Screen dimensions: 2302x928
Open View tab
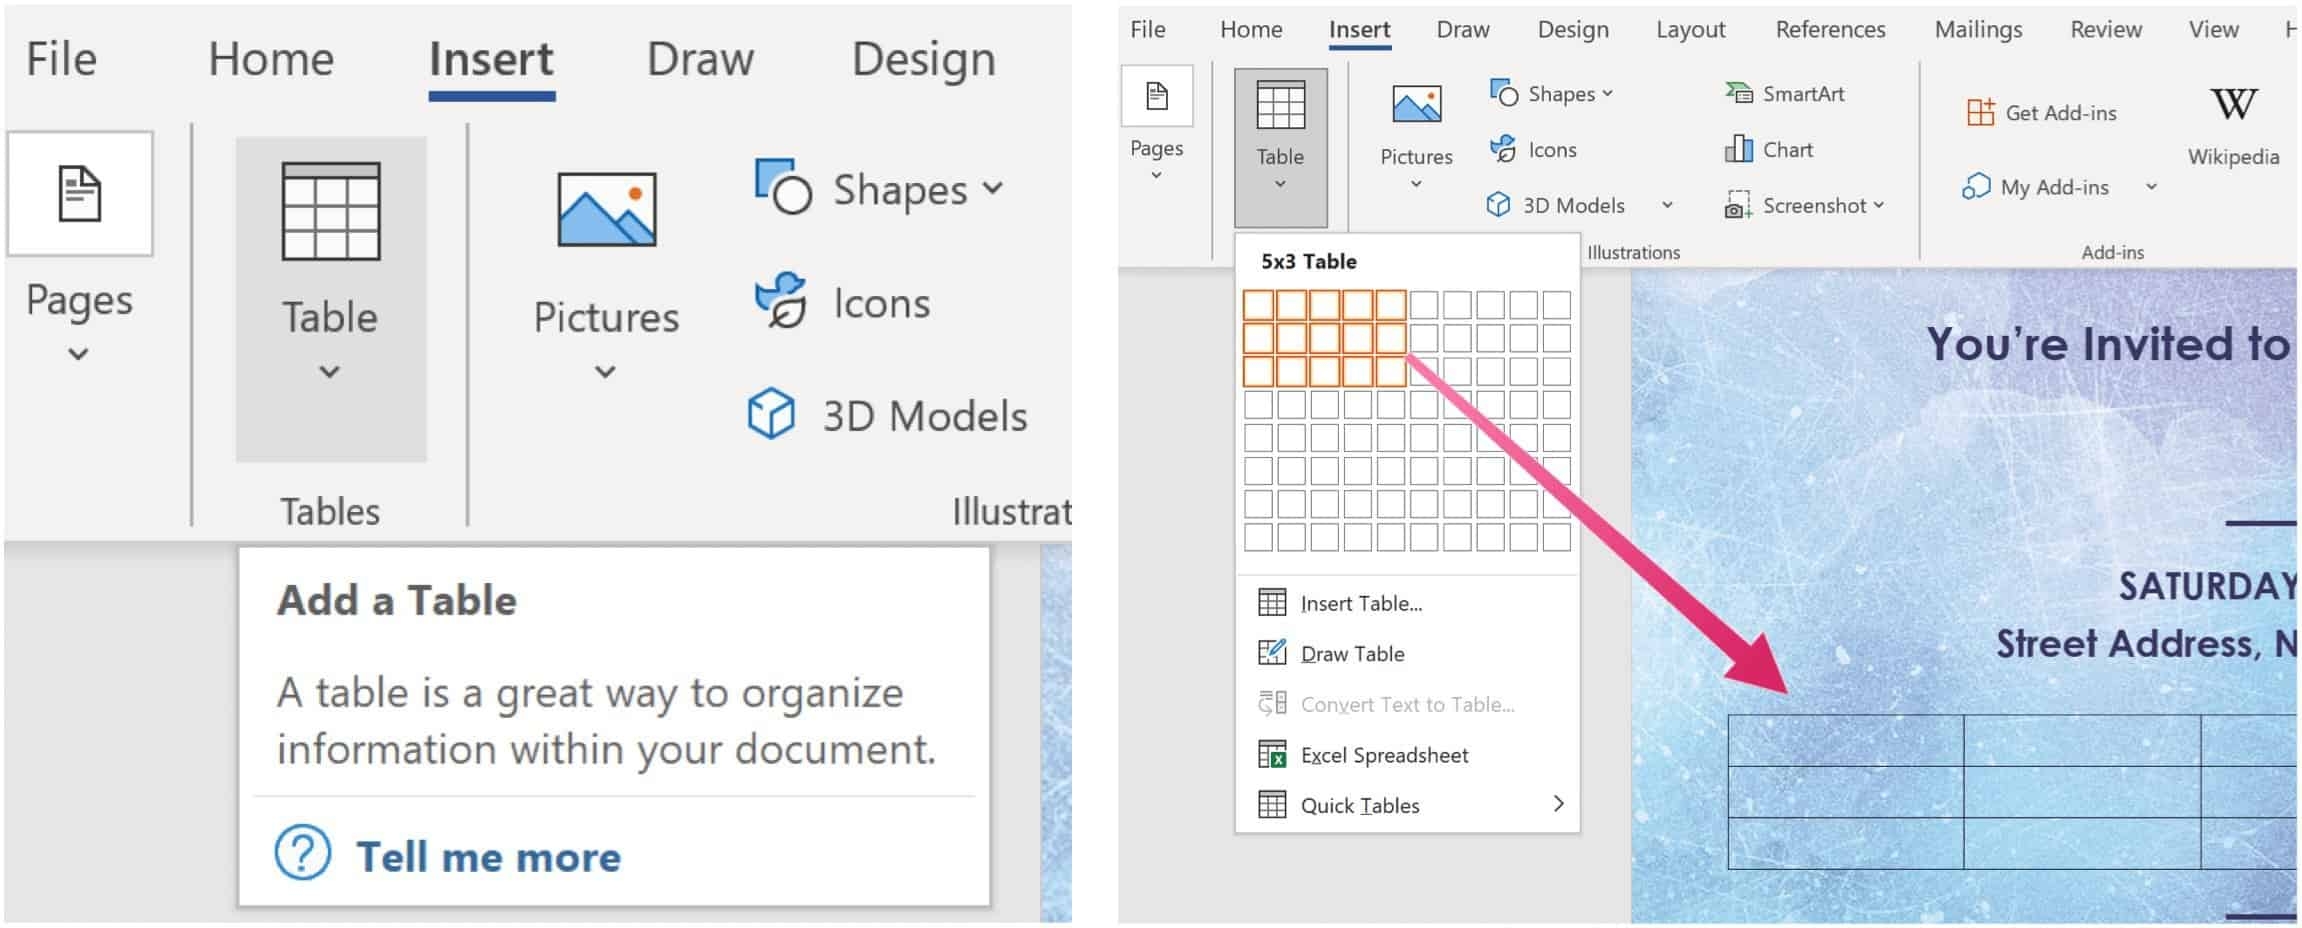pos(2213,30)
